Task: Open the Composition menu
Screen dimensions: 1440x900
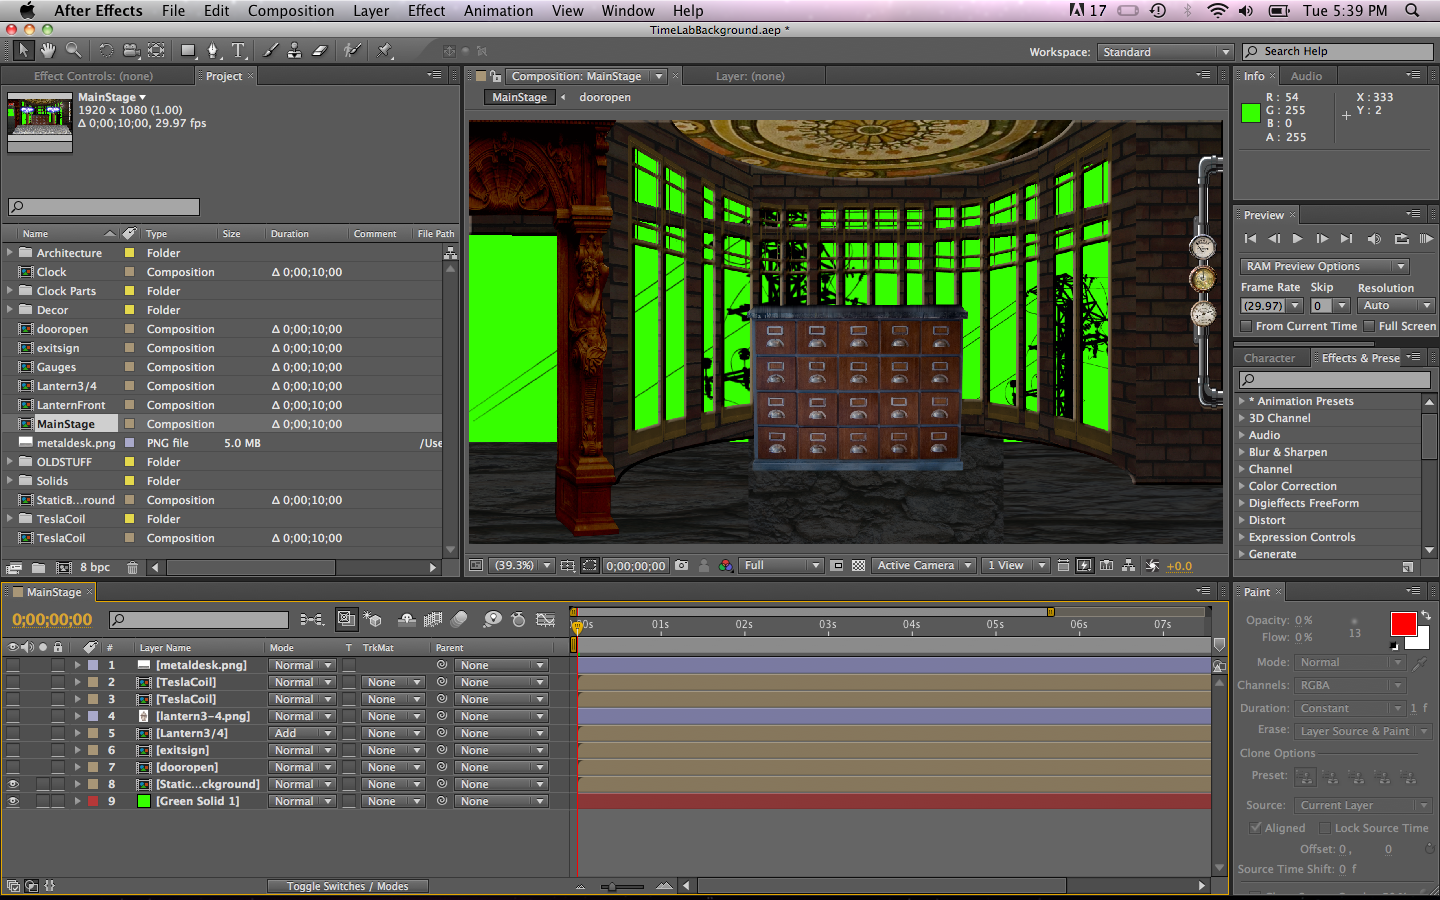Action: (291, 10)
